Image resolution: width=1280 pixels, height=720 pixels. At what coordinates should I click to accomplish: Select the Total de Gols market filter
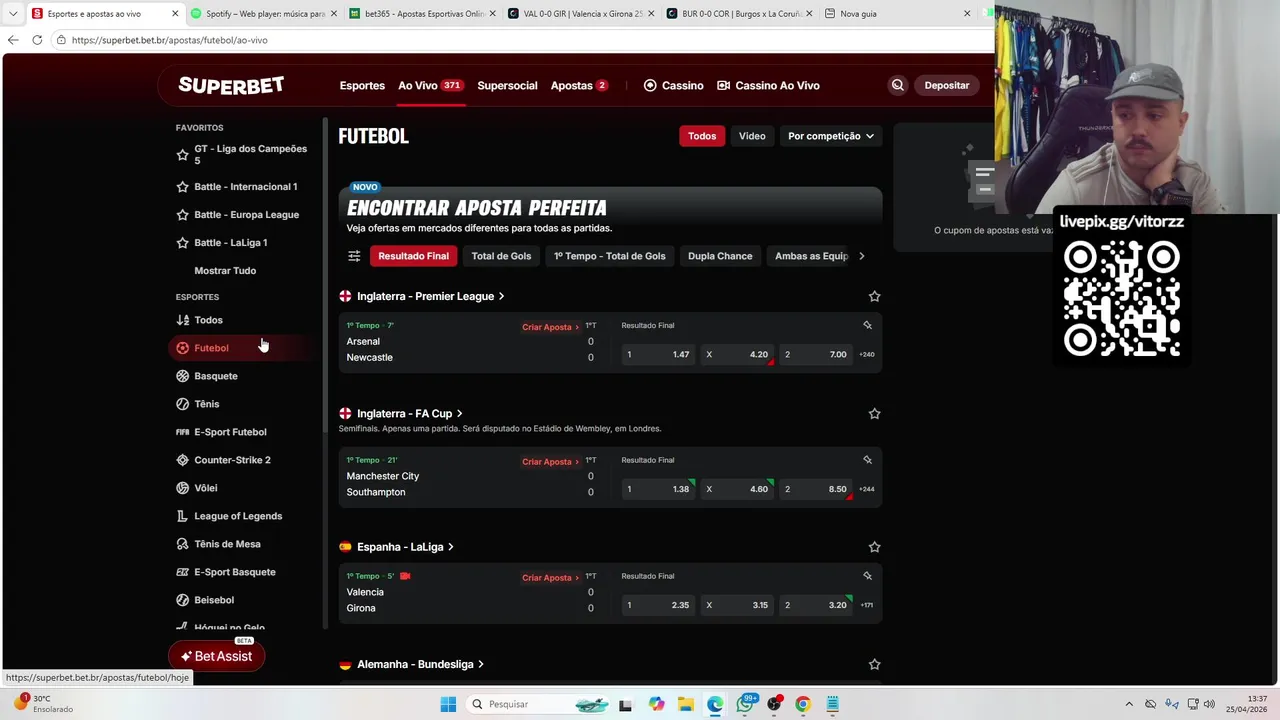[x=501, y=256]
